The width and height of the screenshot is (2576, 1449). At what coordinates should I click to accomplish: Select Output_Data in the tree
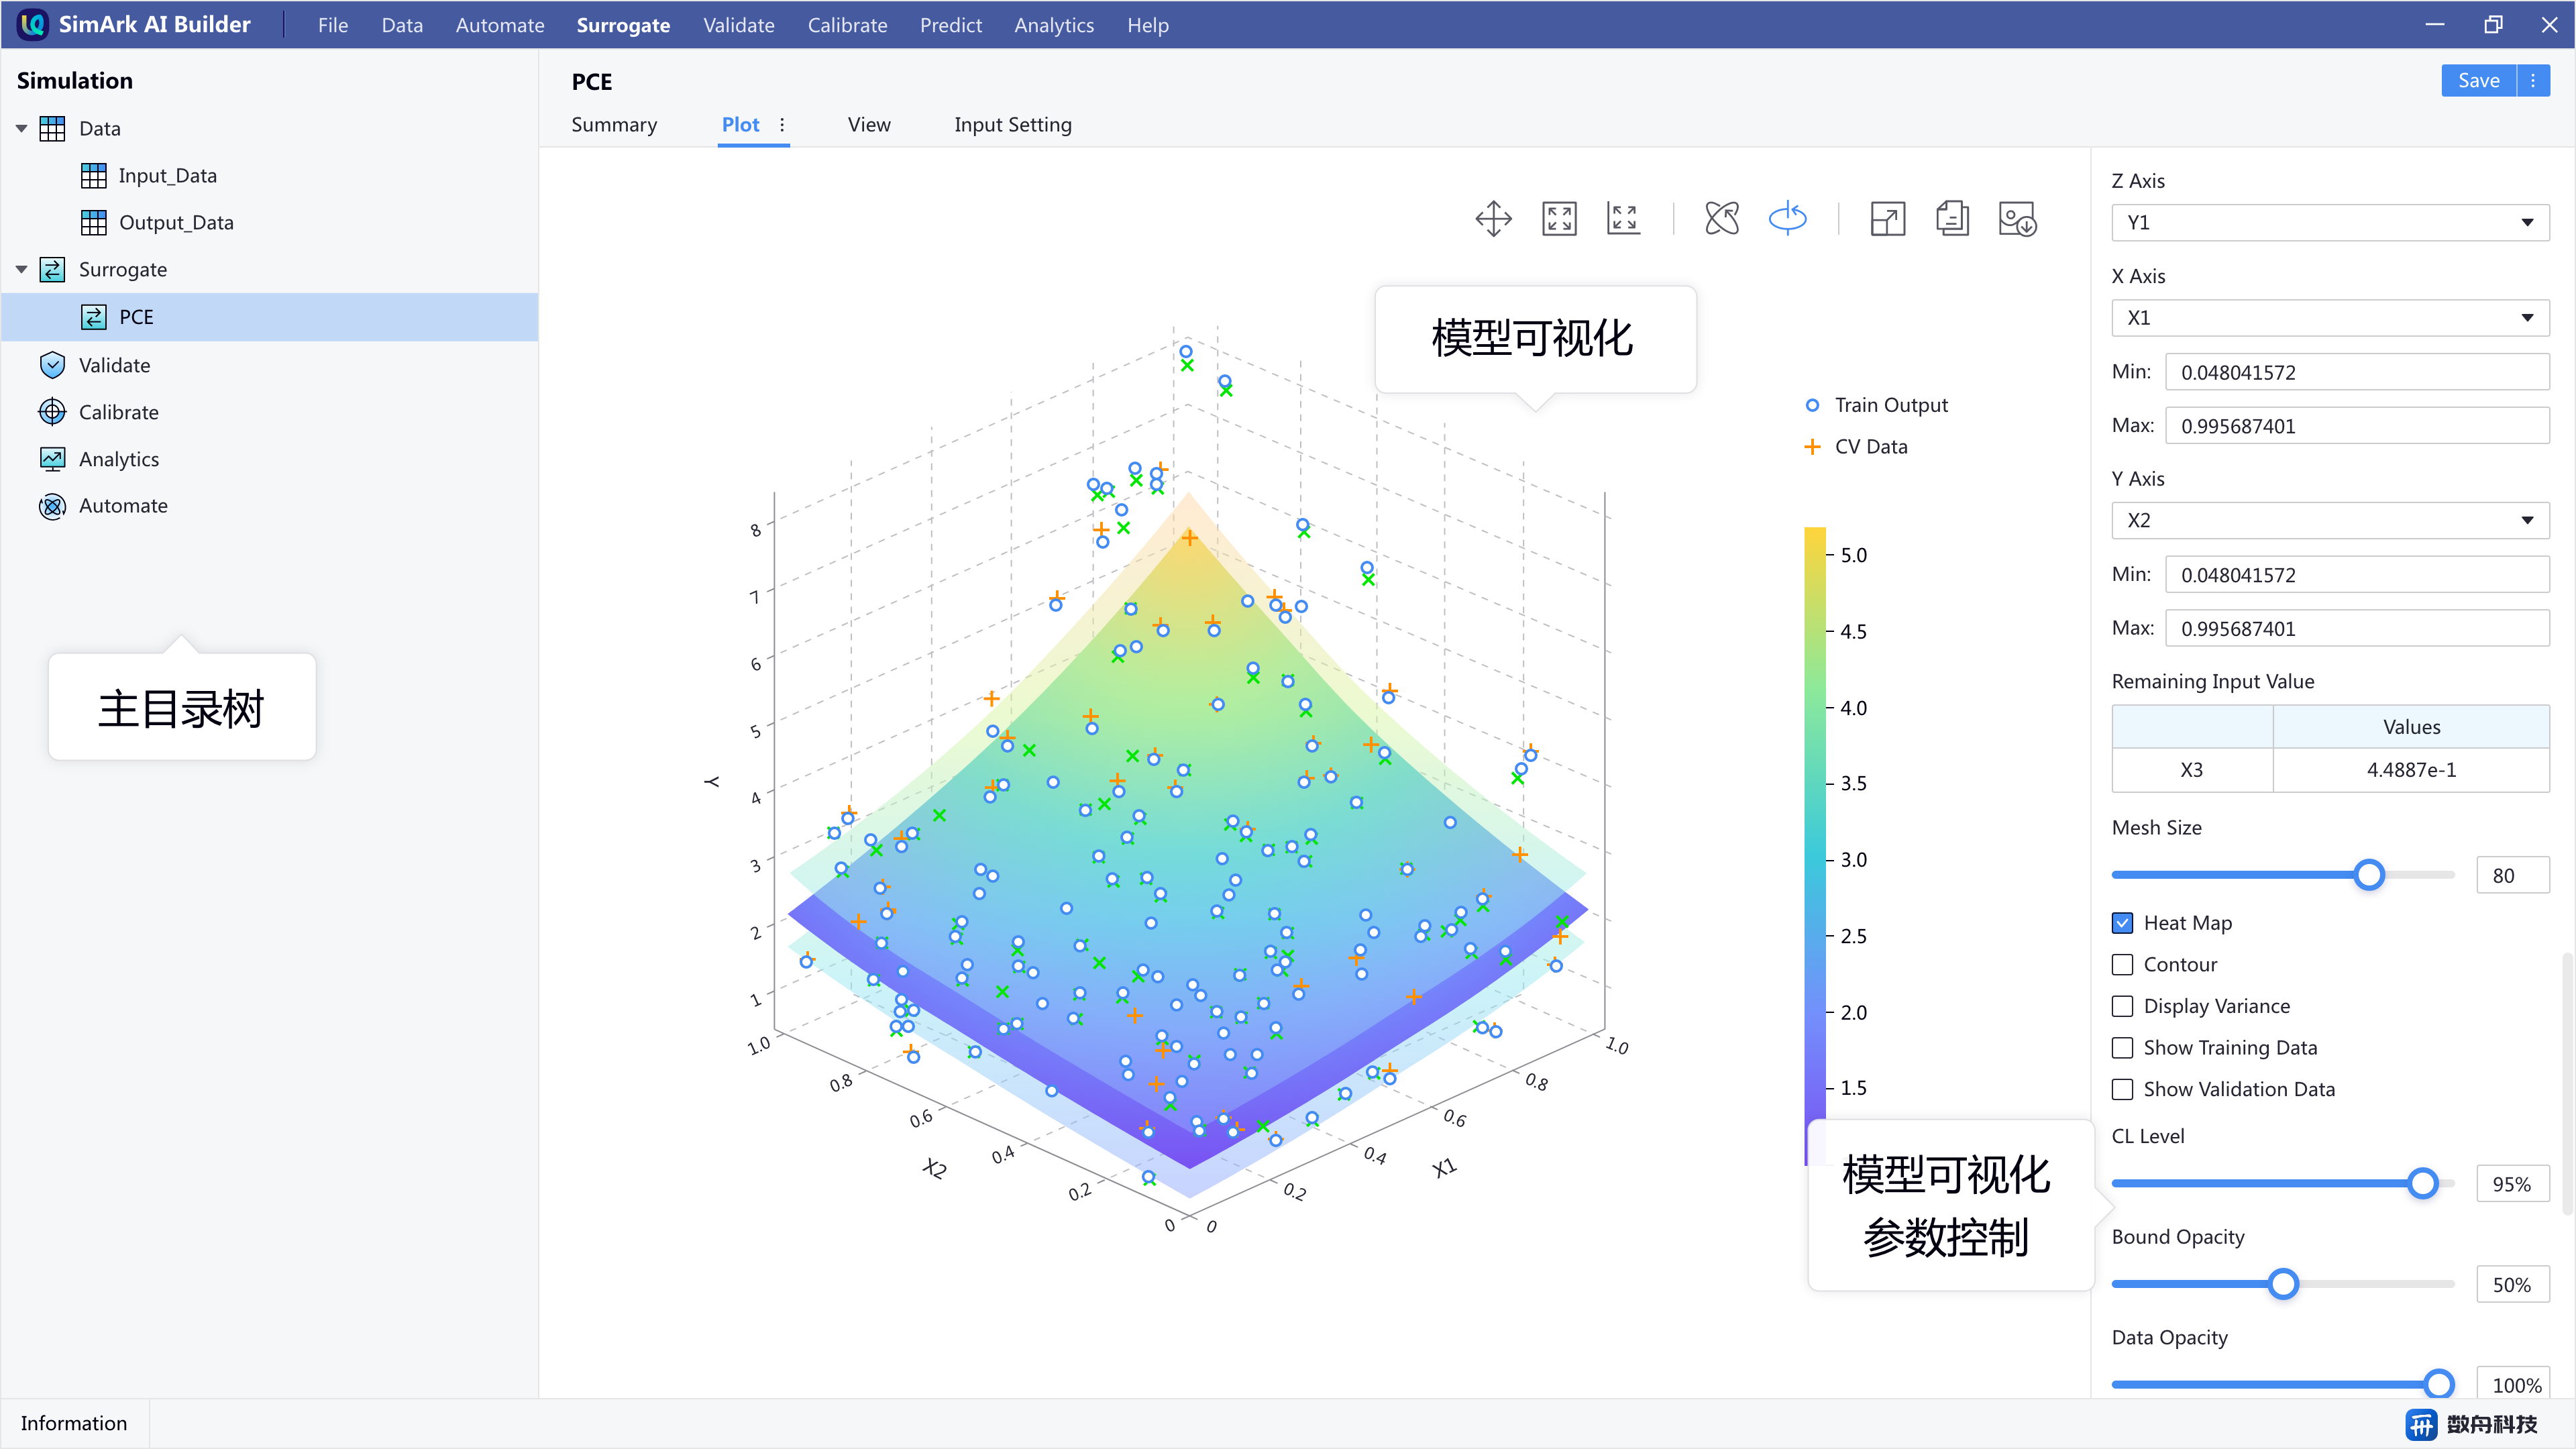pyautogui.click(x=176, y=222)
